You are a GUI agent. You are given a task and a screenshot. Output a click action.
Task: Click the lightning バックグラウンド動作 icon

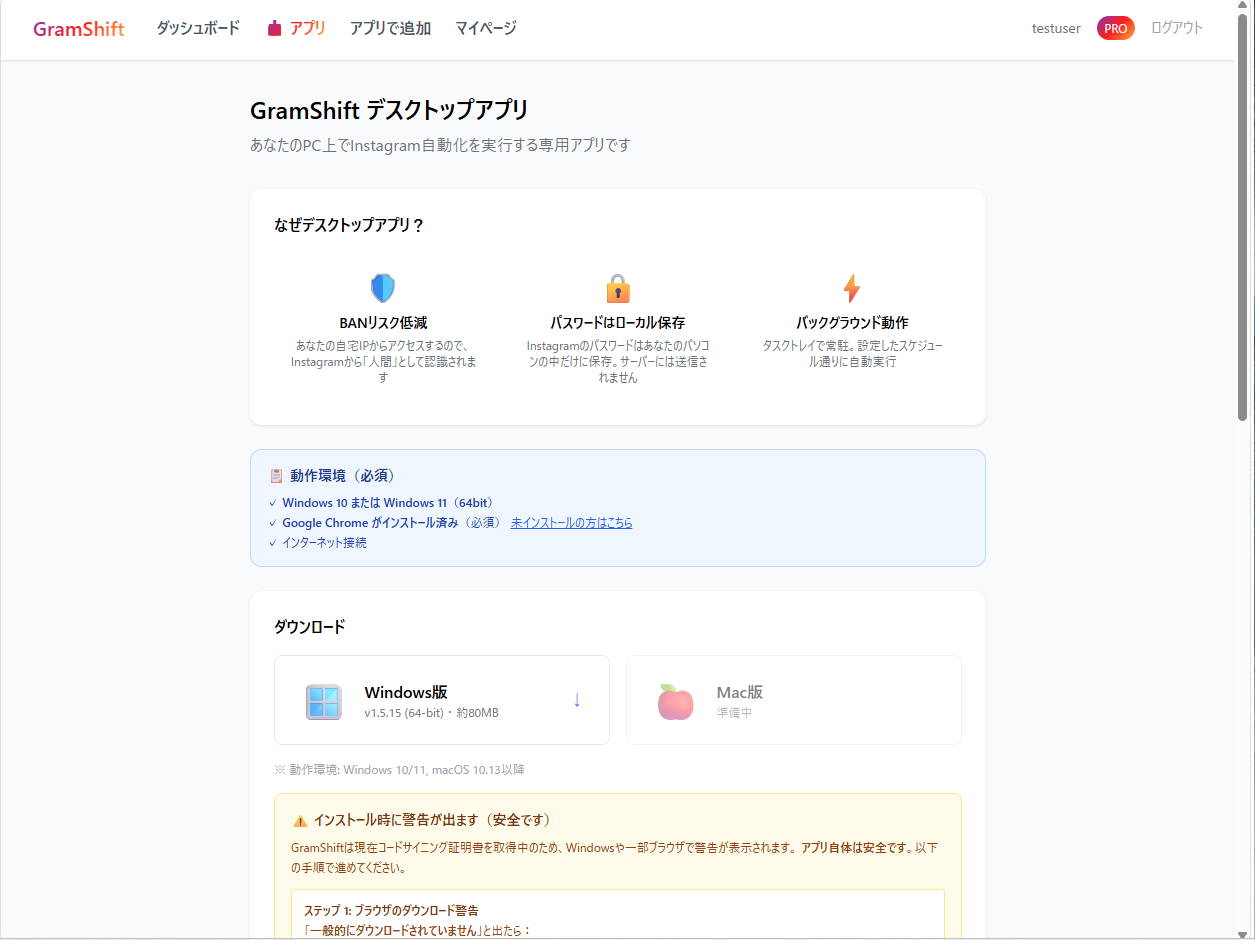[x=852, y=288]
